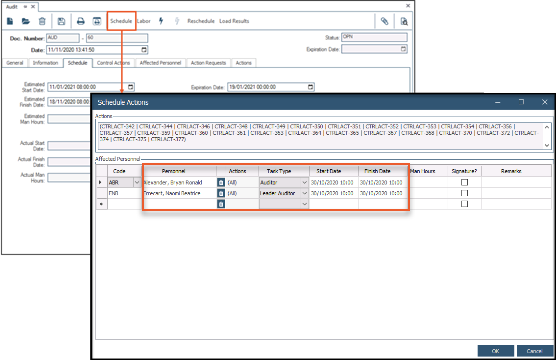This screenshot has width=556, height=360.
Task: Select the ABR row header arrow
Action: click(101, 182)
